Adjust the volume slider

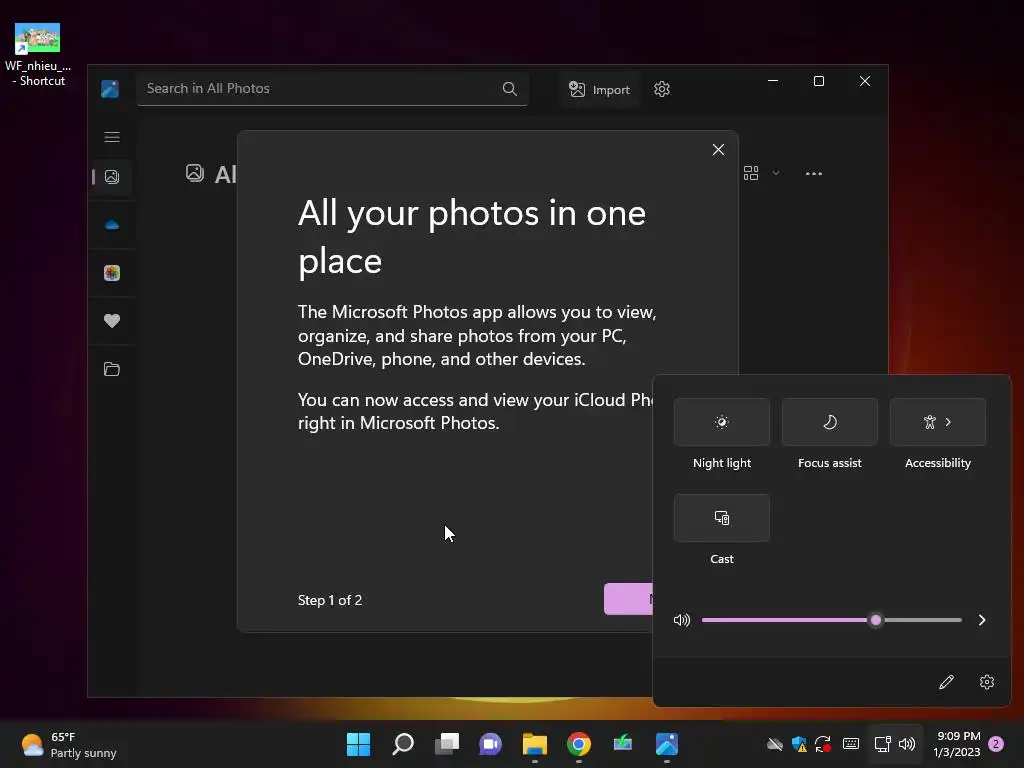click(x=831, y=620)
